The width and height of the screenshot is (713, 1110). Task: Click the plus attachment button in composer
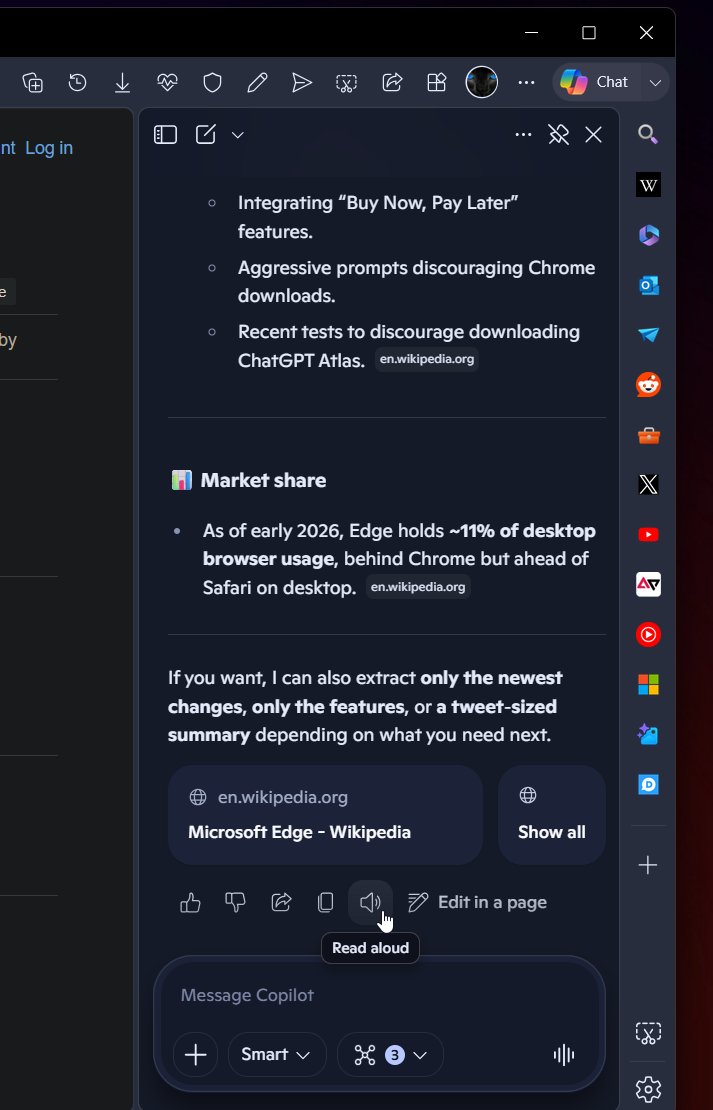[195, 1055]
